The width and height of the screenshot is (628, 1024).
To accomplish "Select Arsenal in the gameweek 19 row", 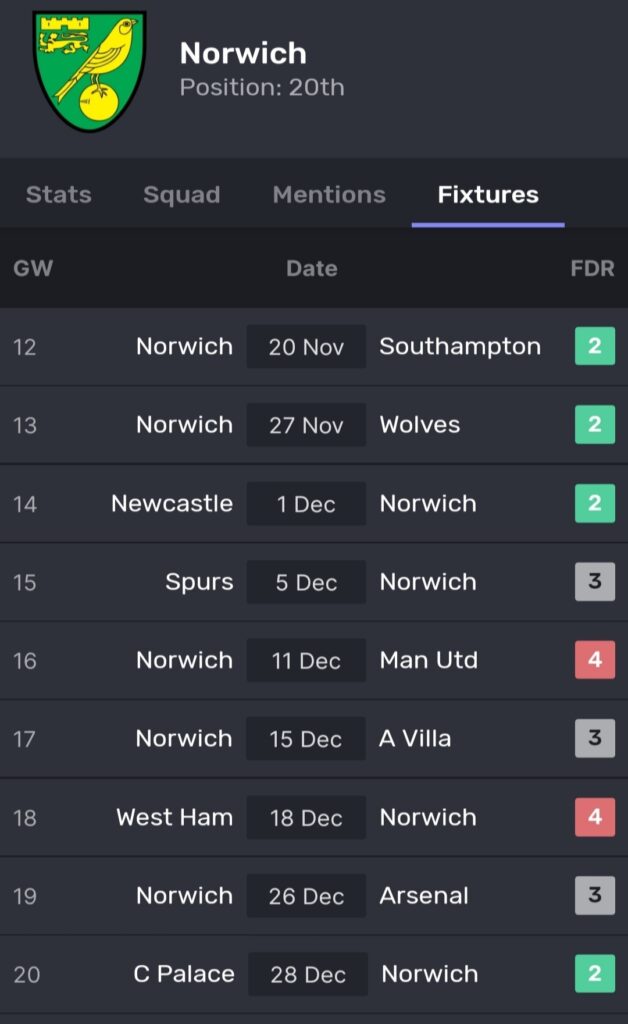I will 424,896.
